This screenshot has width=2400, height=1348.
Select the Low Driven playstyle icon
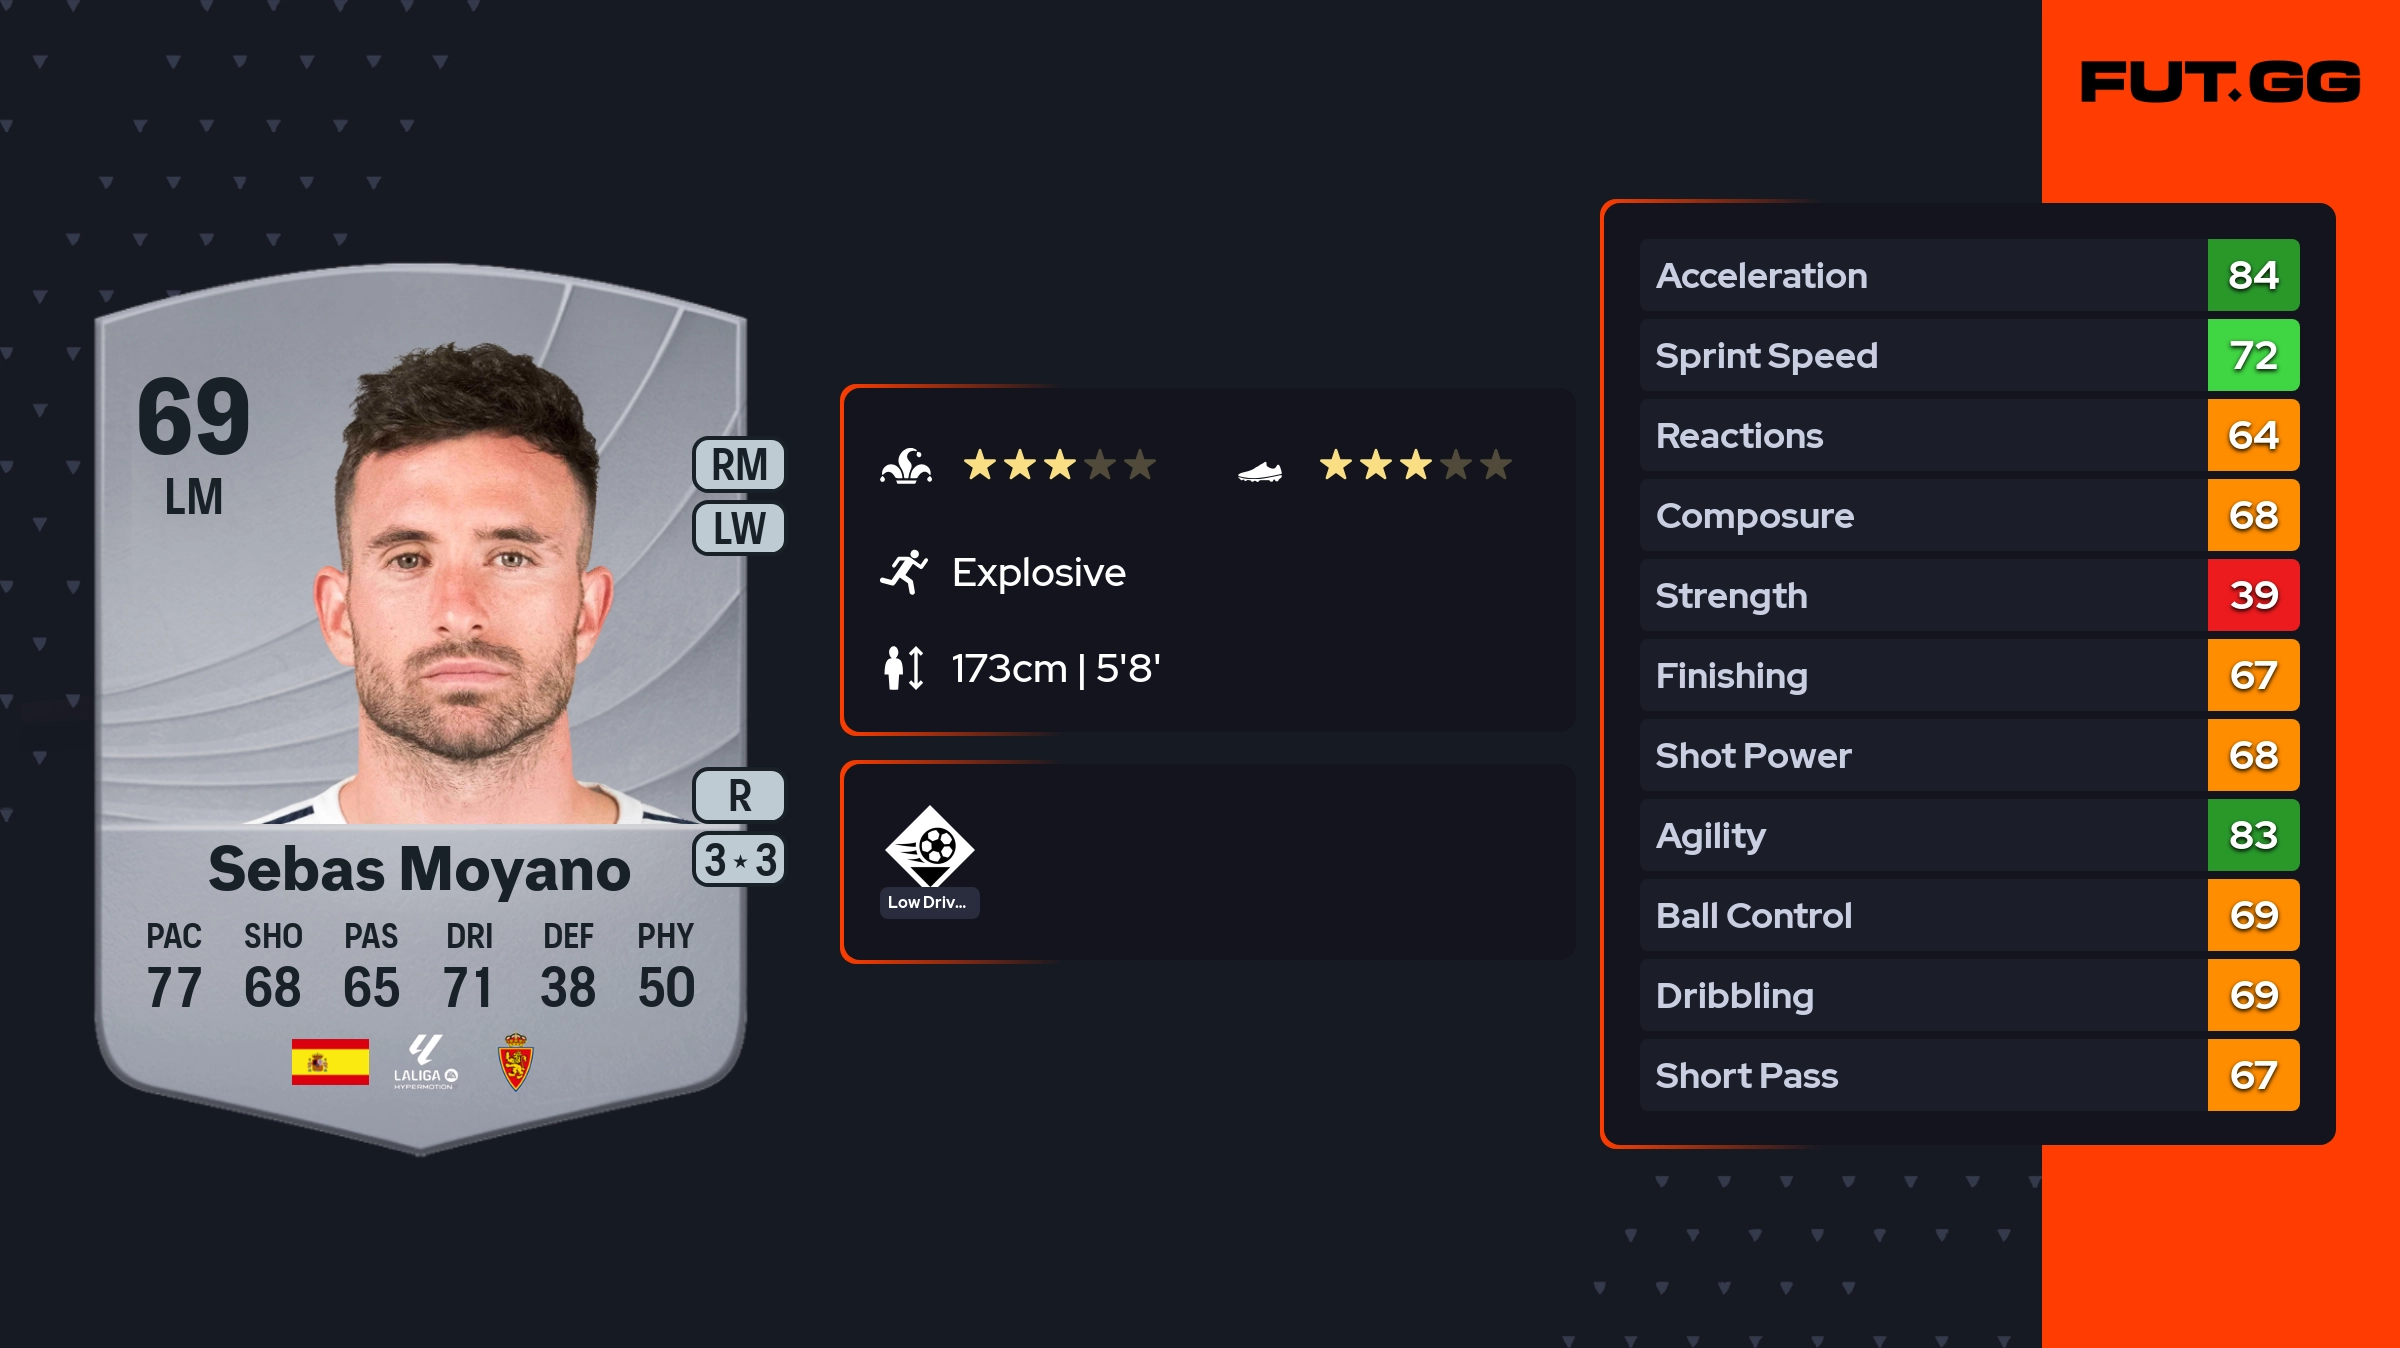pos(930,848)
